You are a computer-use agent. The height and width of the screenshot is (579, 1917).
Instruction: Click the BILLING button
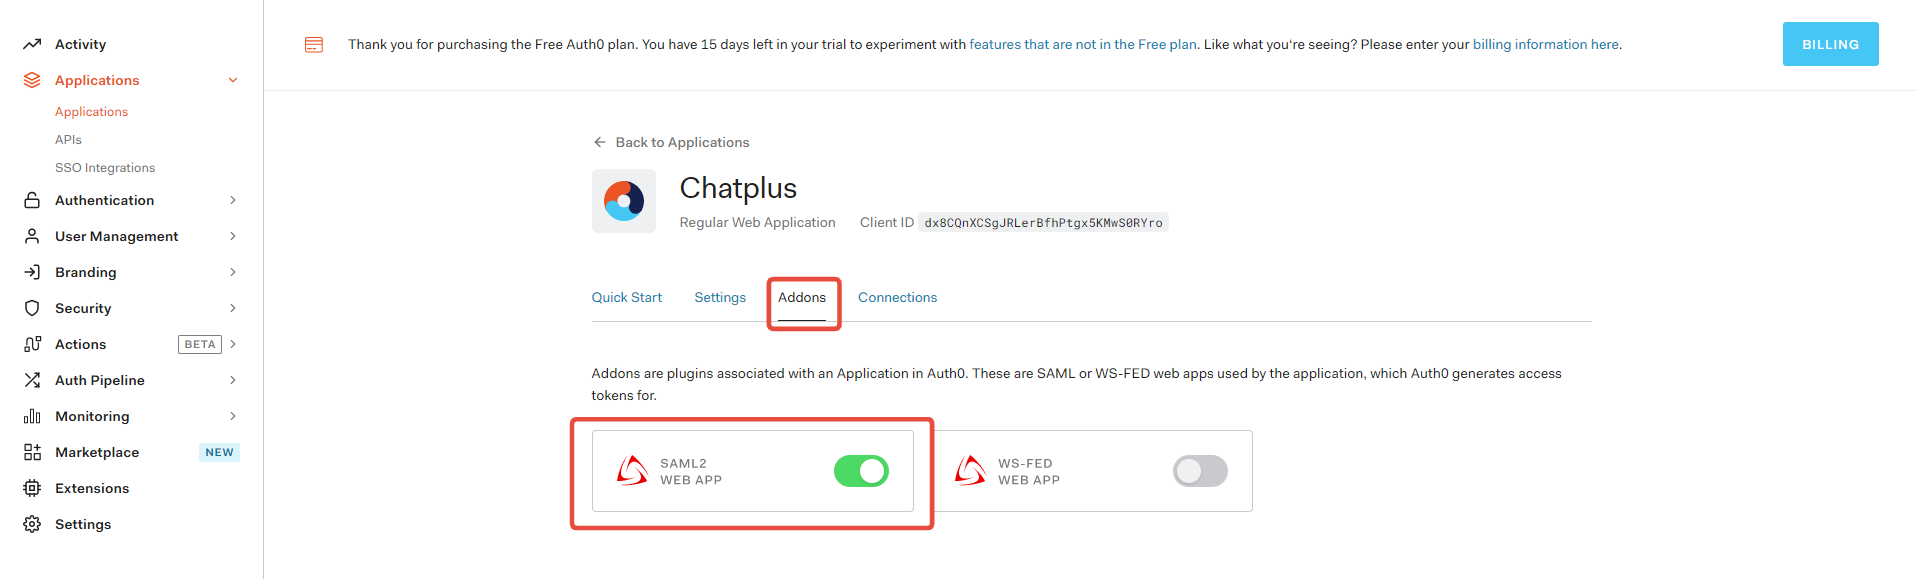tap(1830, 44)
